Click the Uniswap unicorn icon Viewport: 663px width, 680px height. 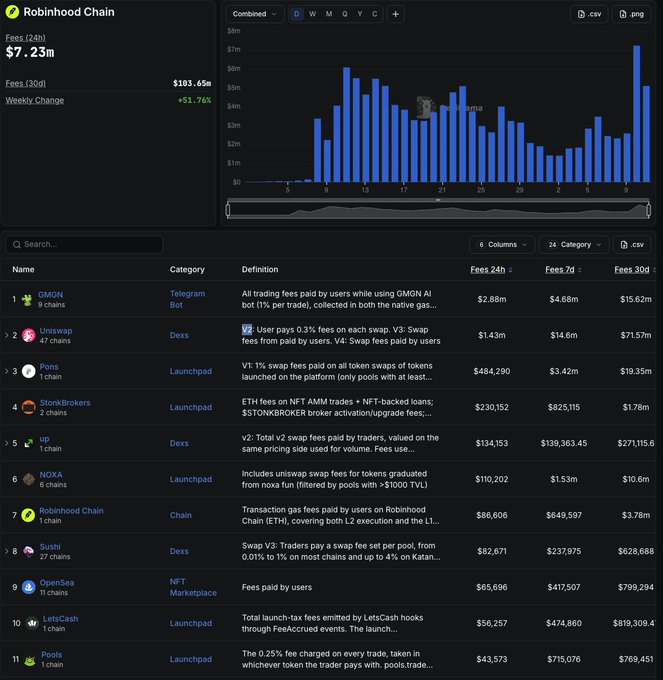click(x=29, y=335)
